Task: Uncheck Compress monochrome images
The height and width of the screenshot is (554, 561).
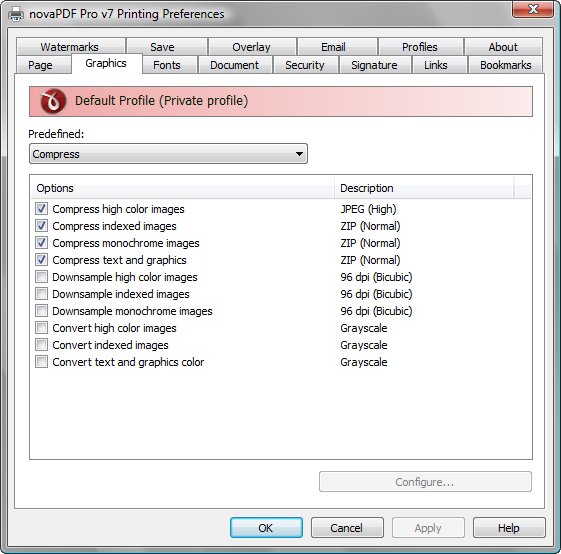Action: coord(42,243)
